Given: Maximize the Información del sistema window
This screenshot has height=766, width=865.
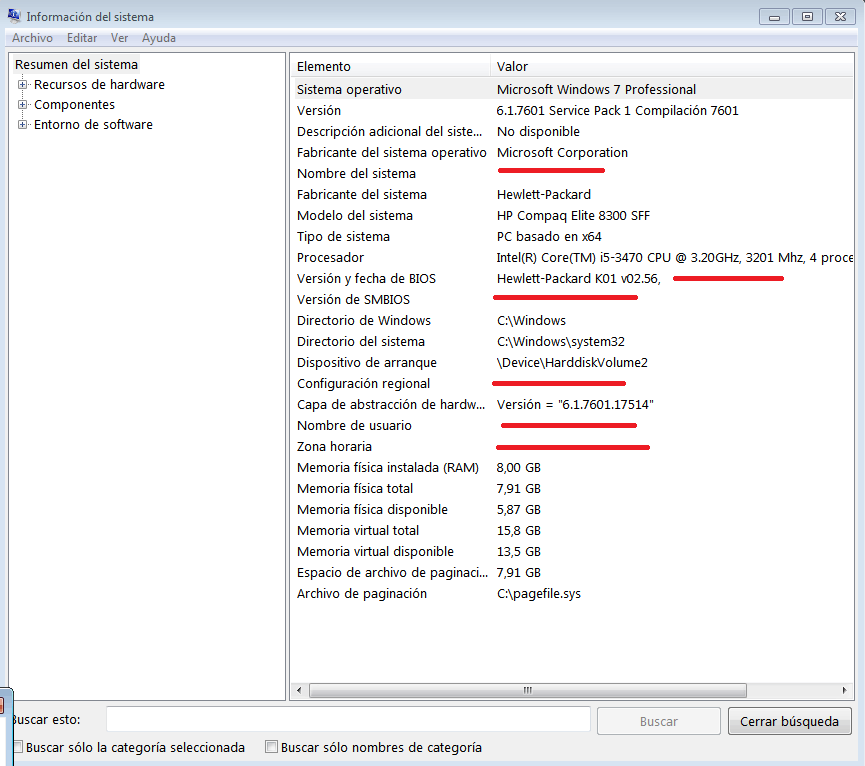Looking at the screenshot, I should coord(807,17).
